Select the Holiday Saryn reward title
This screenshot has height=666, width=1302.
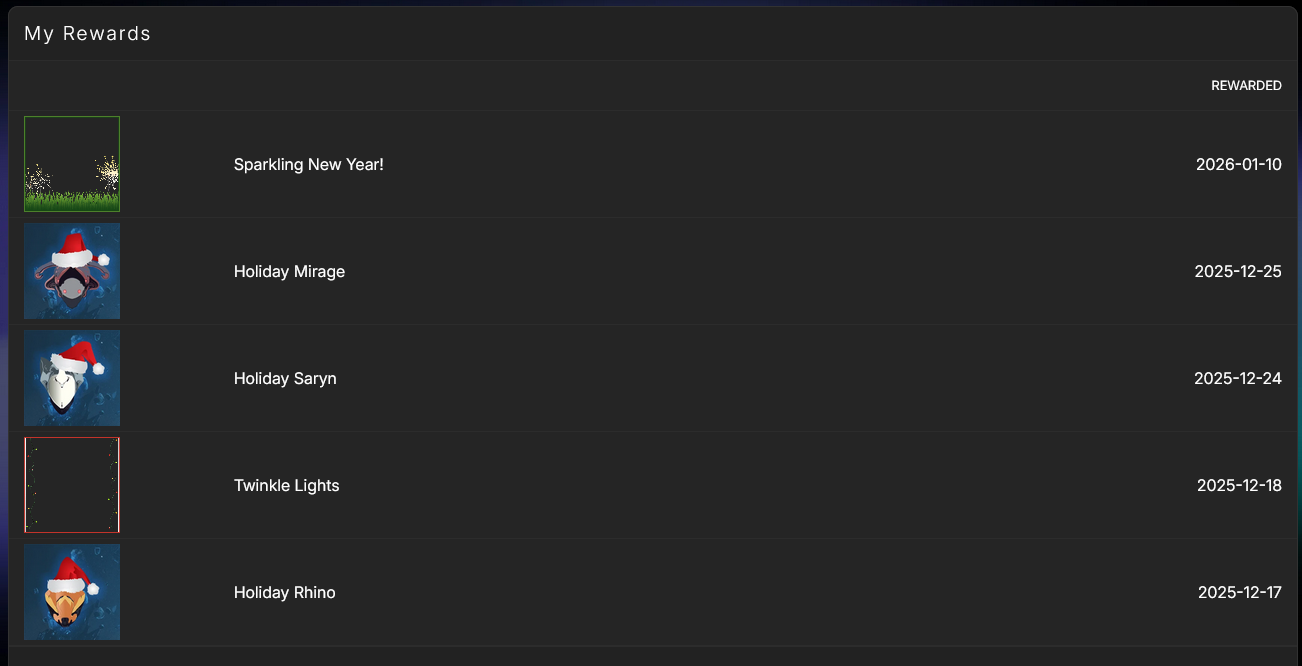point(285,378)
